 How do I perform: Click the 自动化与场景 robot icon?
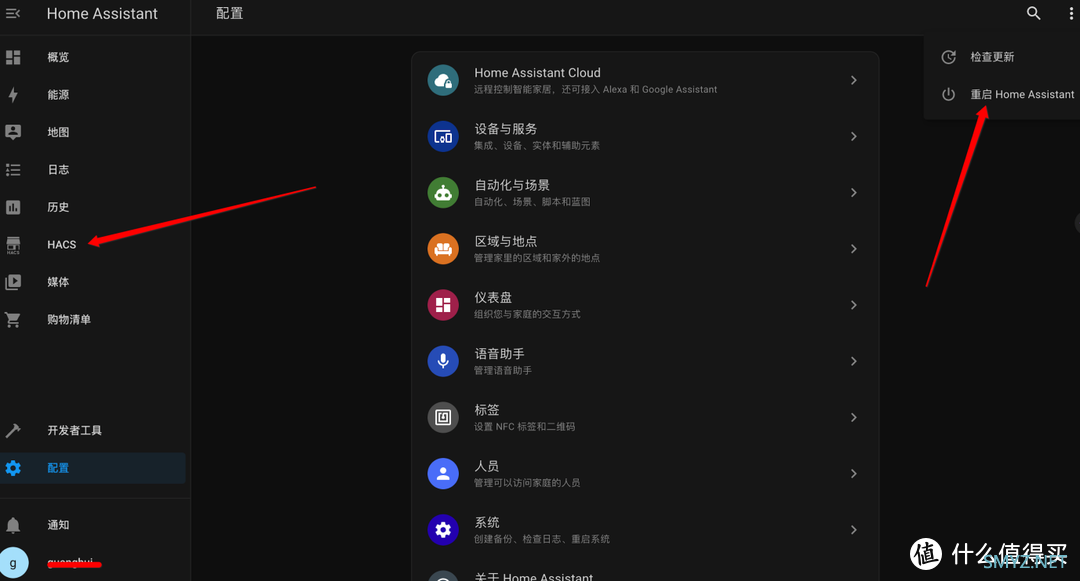(x=443, y=193)
